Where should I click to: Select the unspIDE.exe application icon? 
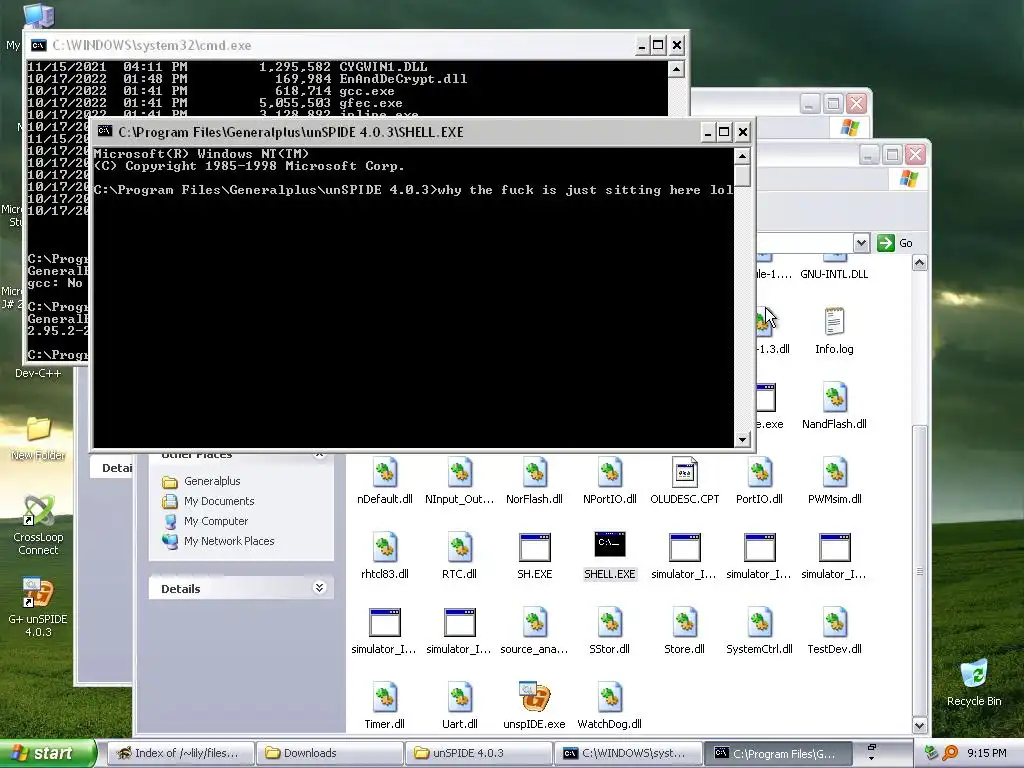(x=535, y=697)
